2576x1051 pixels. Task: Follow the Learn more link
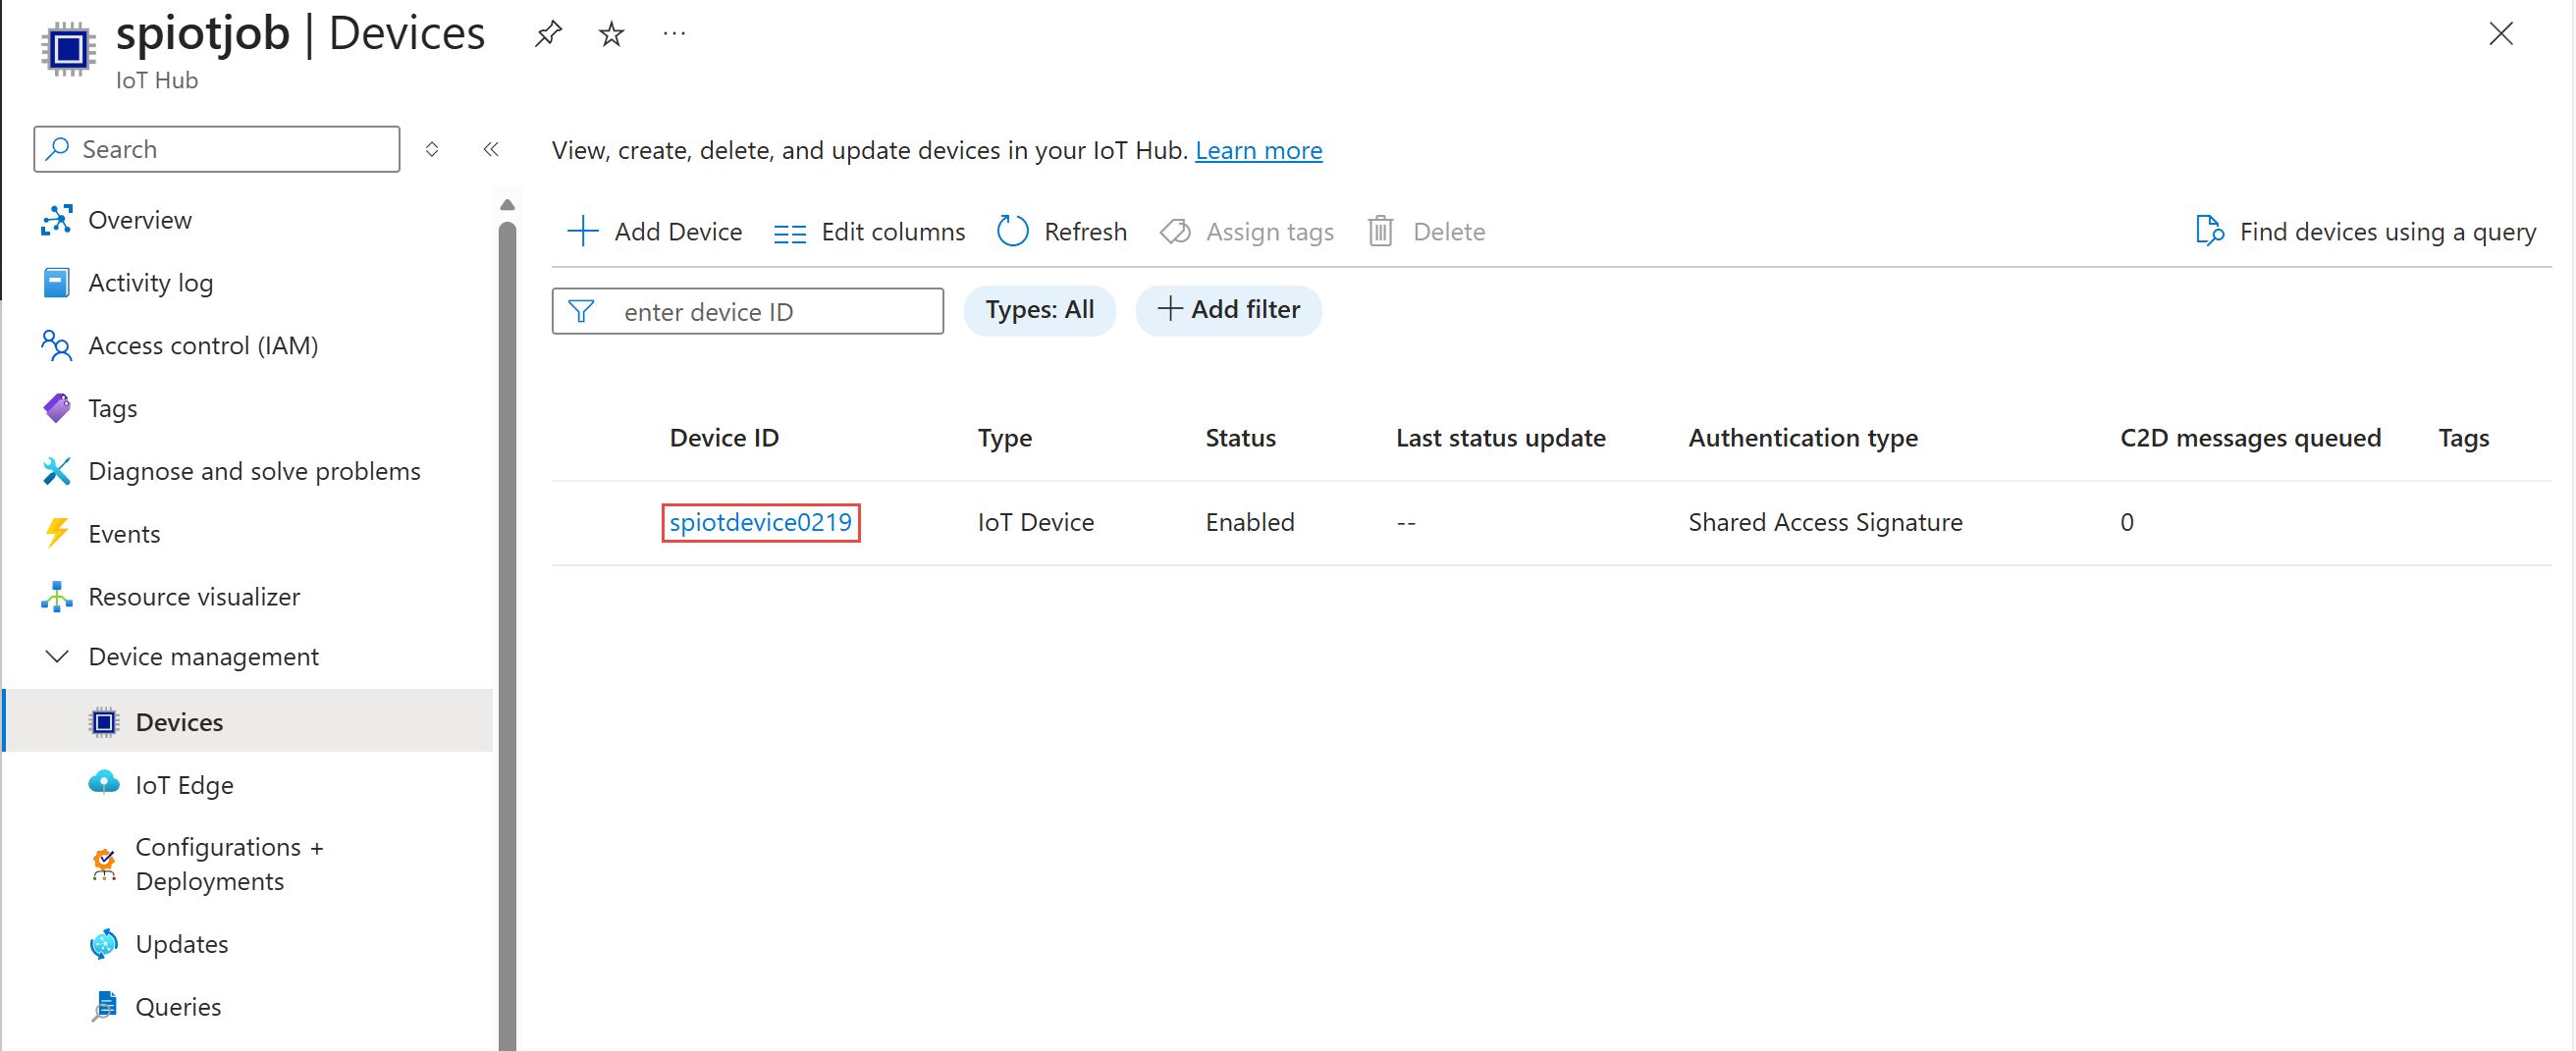(x=1258, y=150)
